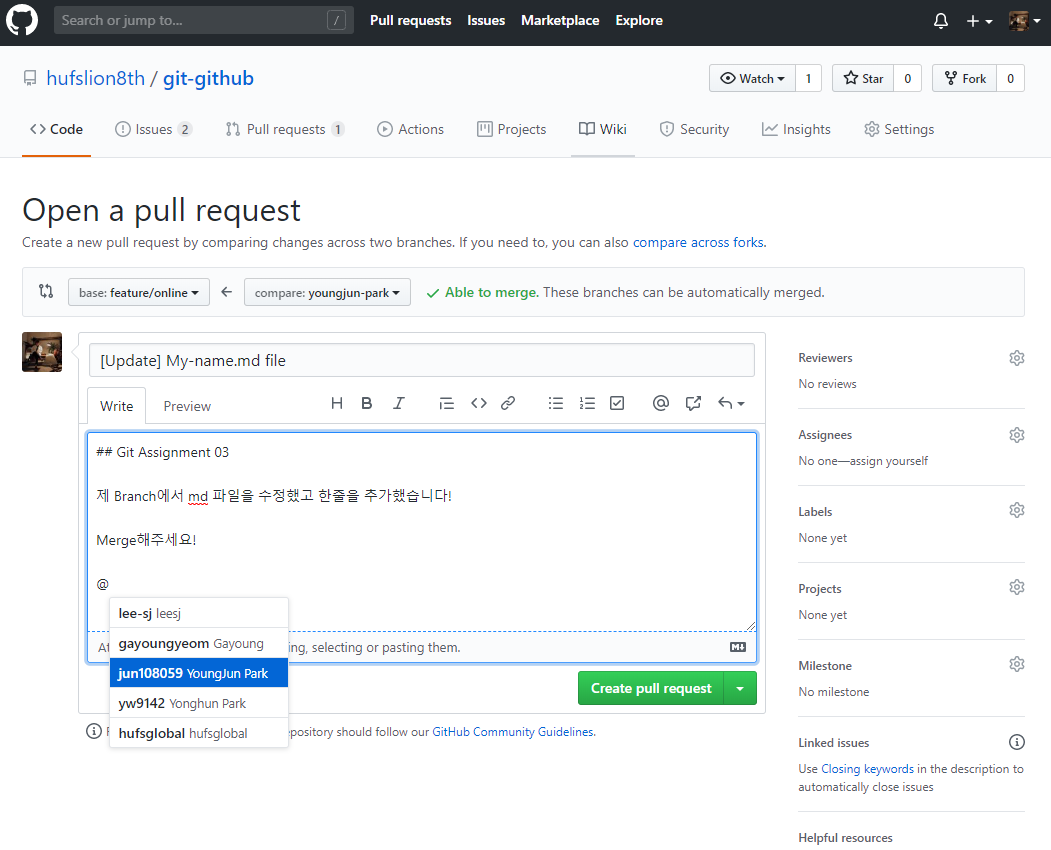Click the compare branches swap icon
This screenshot has width=1051, height=850.
[46, 291]
